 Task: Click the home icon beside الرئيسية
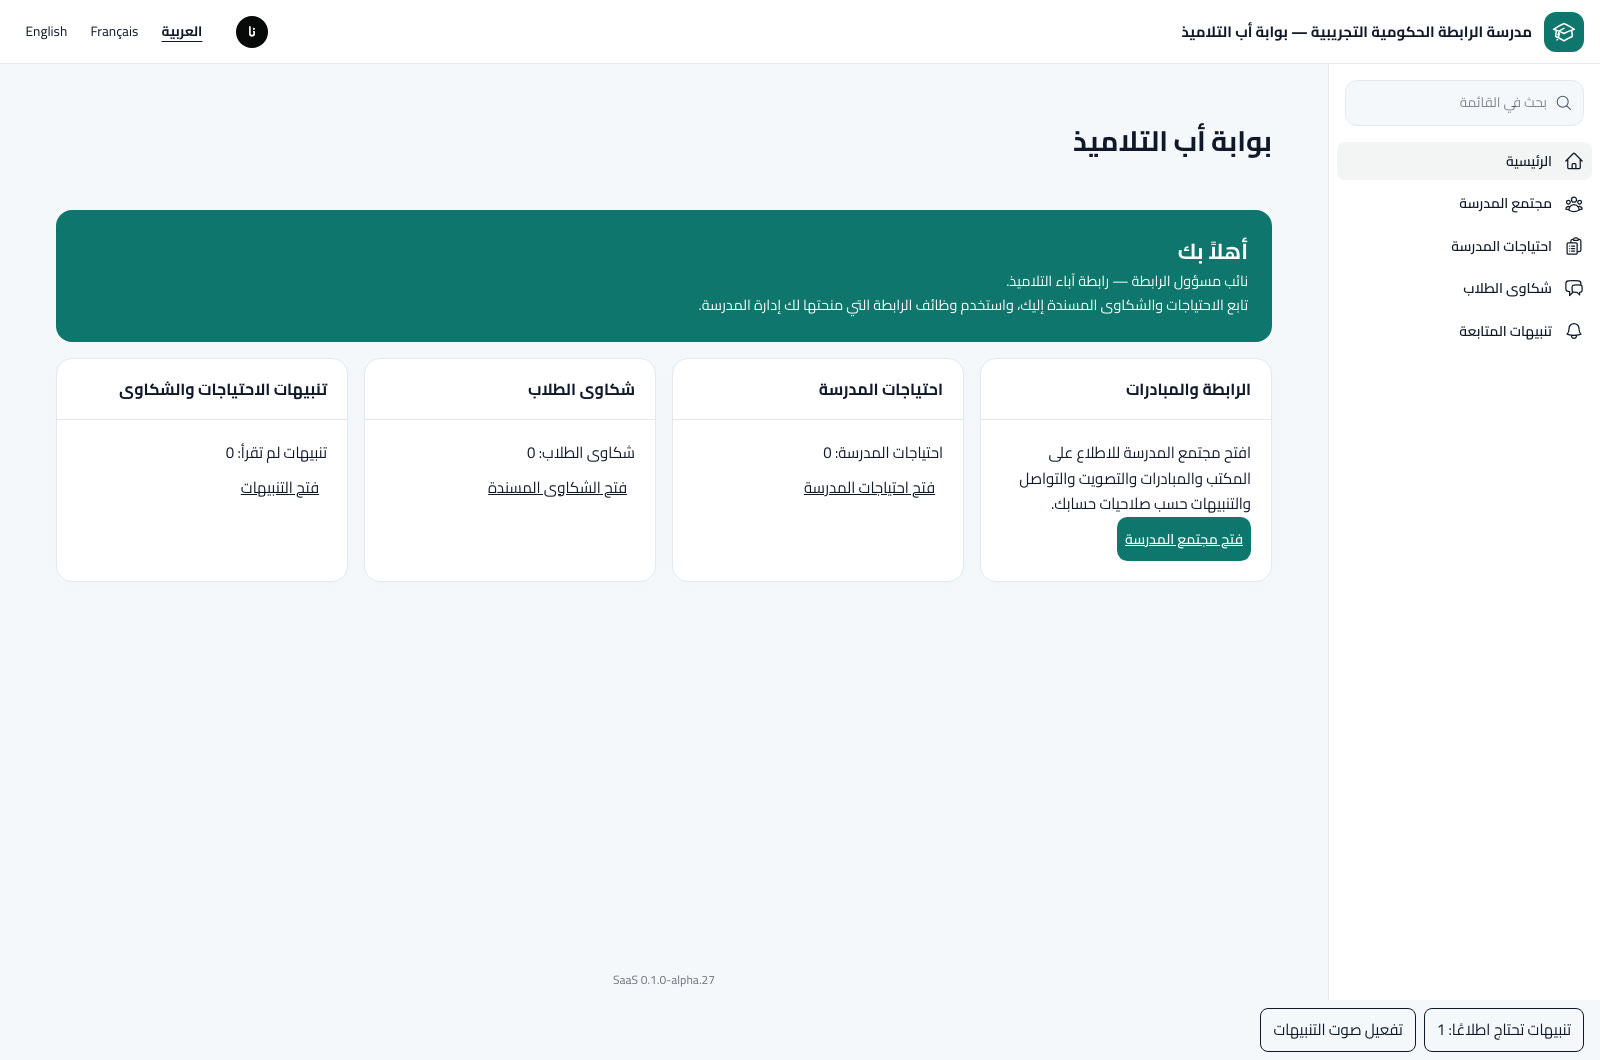pos(1574,161)
